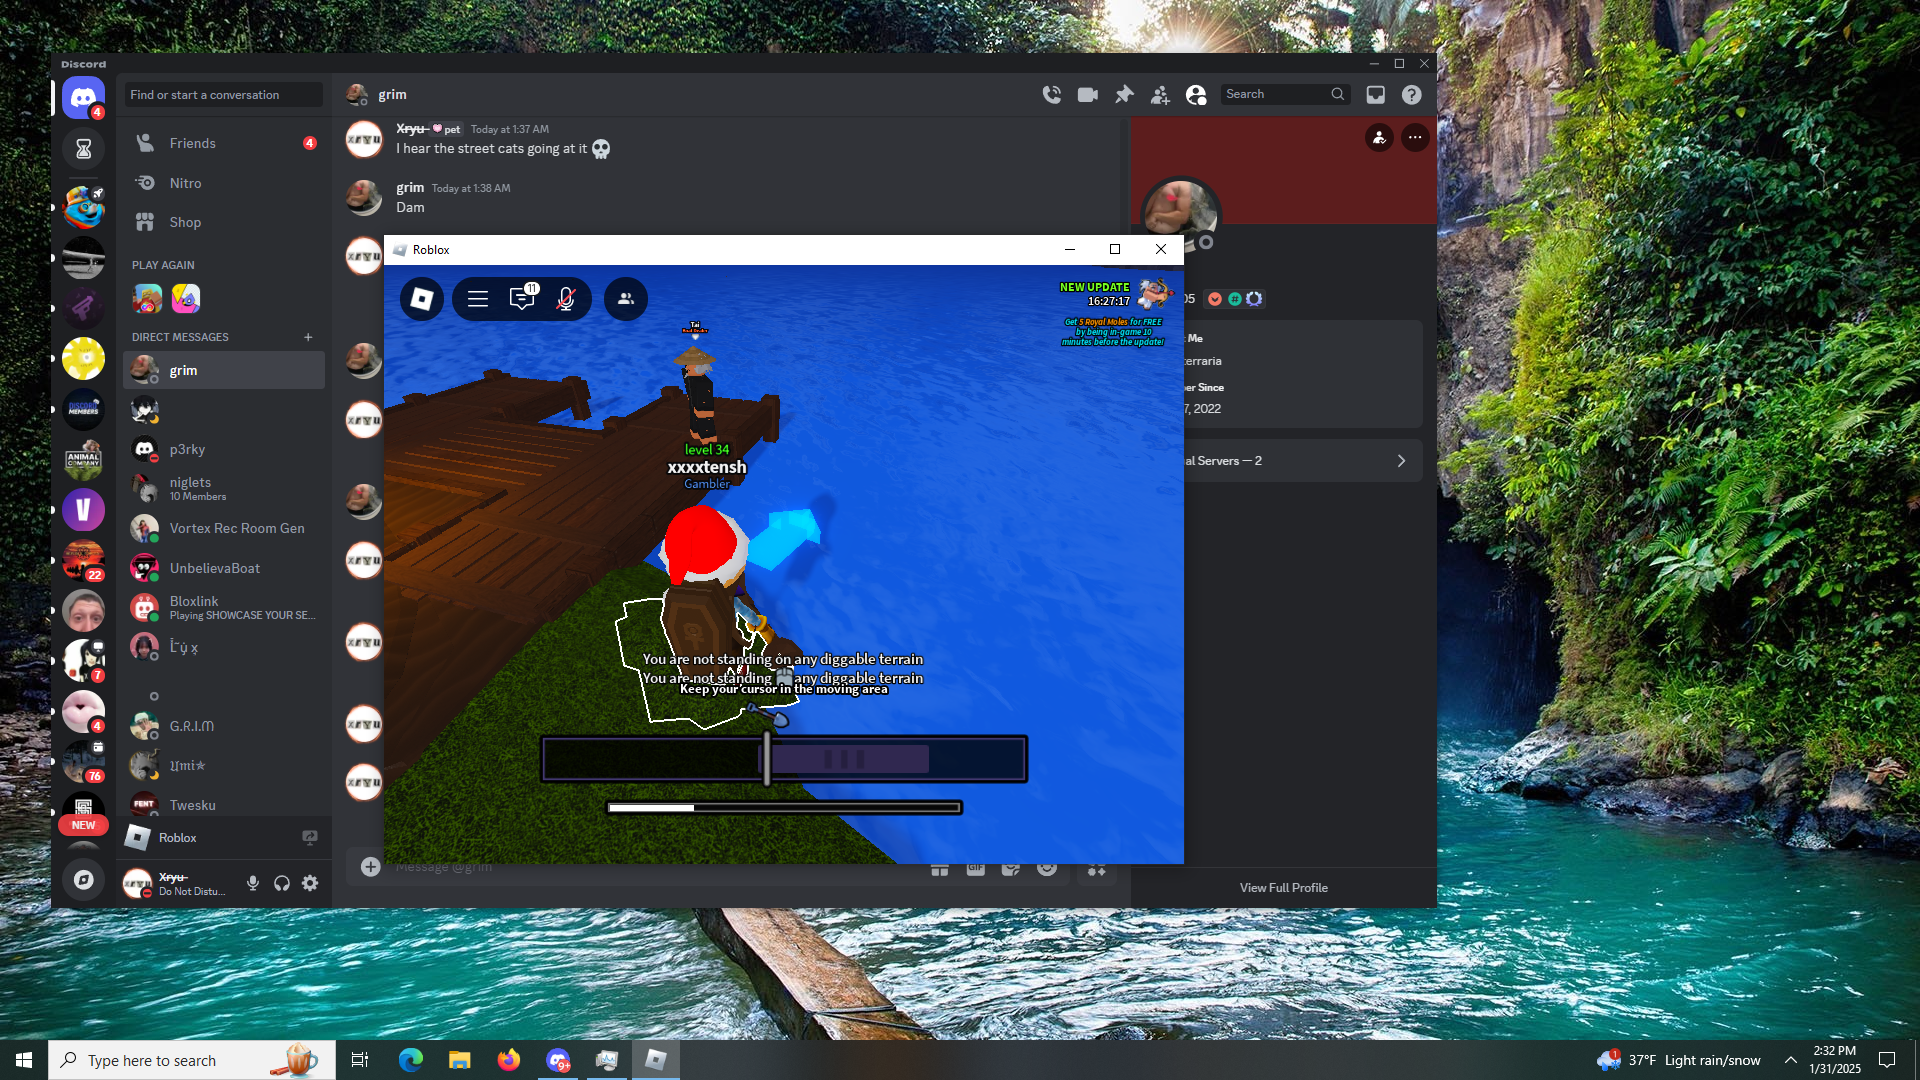This screenshot has width=1920, height=1080.
Task: Open the Roblox hamburger menu
Action: [x=478, y=299]
